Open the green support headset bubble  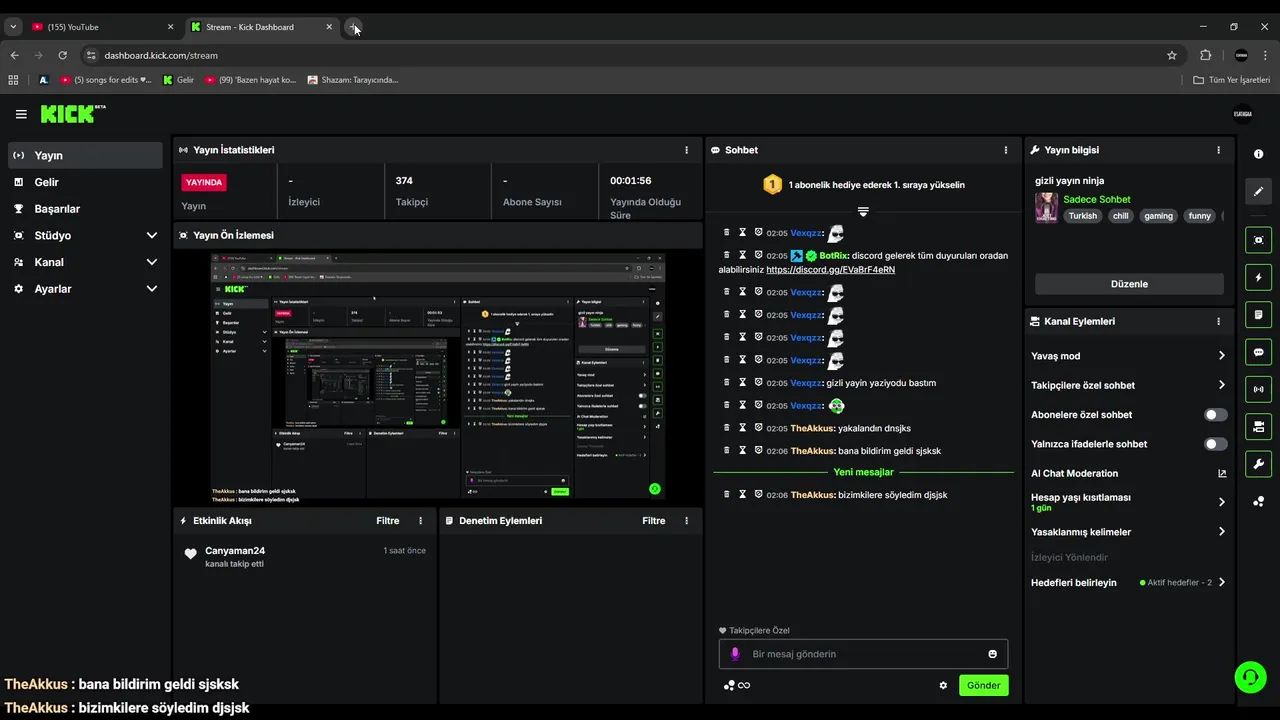pos(1249,677)
